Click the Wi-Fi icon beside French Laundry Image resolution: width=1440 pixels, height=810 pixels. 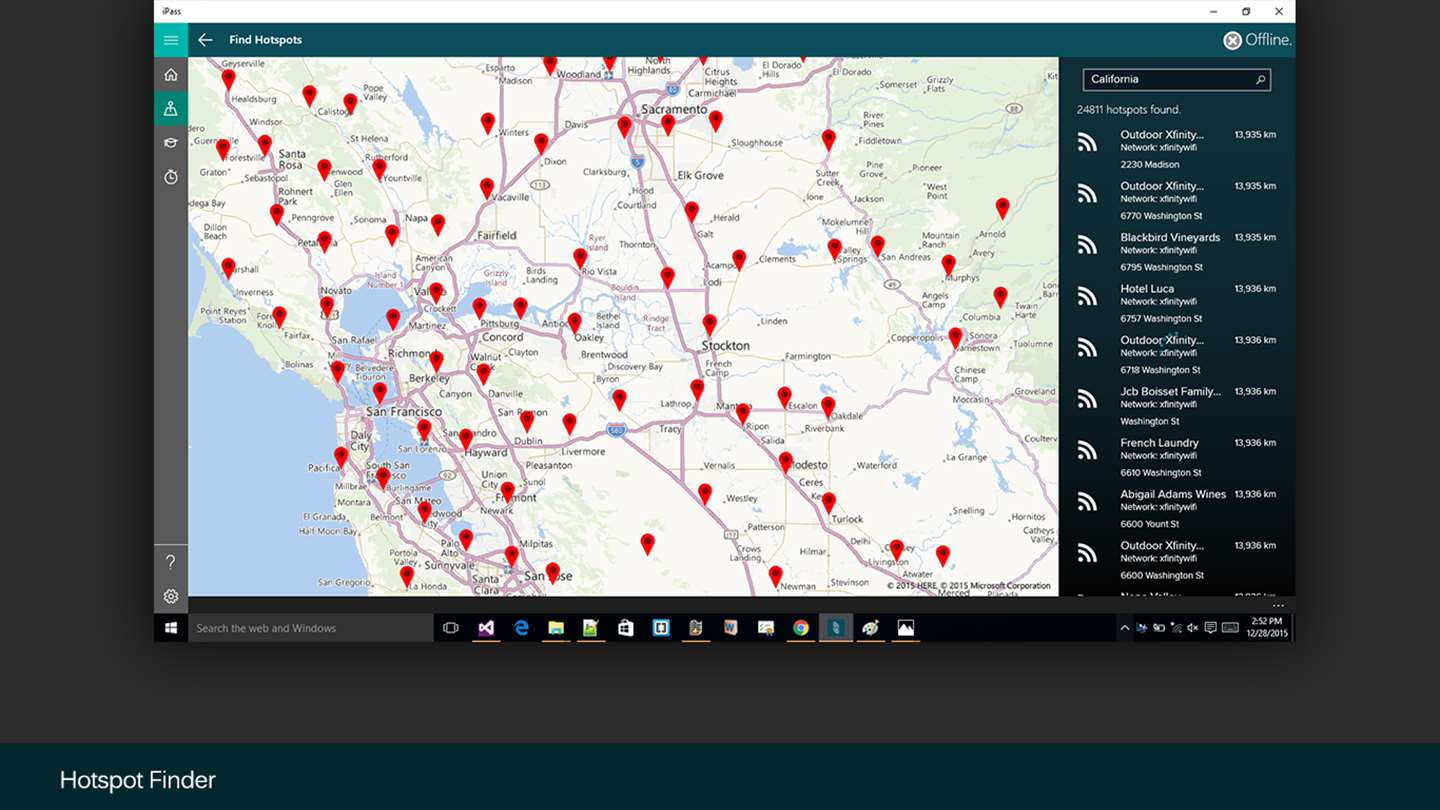click(x=1087, y=451)
